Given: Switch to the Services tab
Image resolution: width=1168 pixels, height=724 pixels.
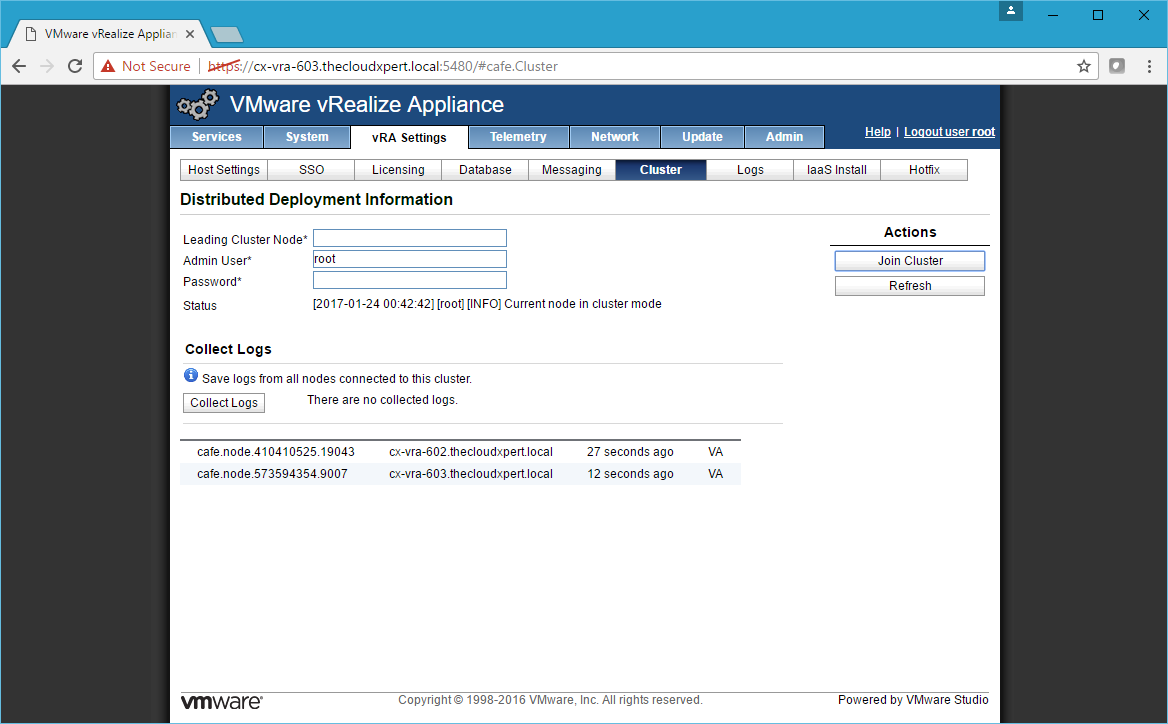Looking at the screenshot, I should 216,137.
